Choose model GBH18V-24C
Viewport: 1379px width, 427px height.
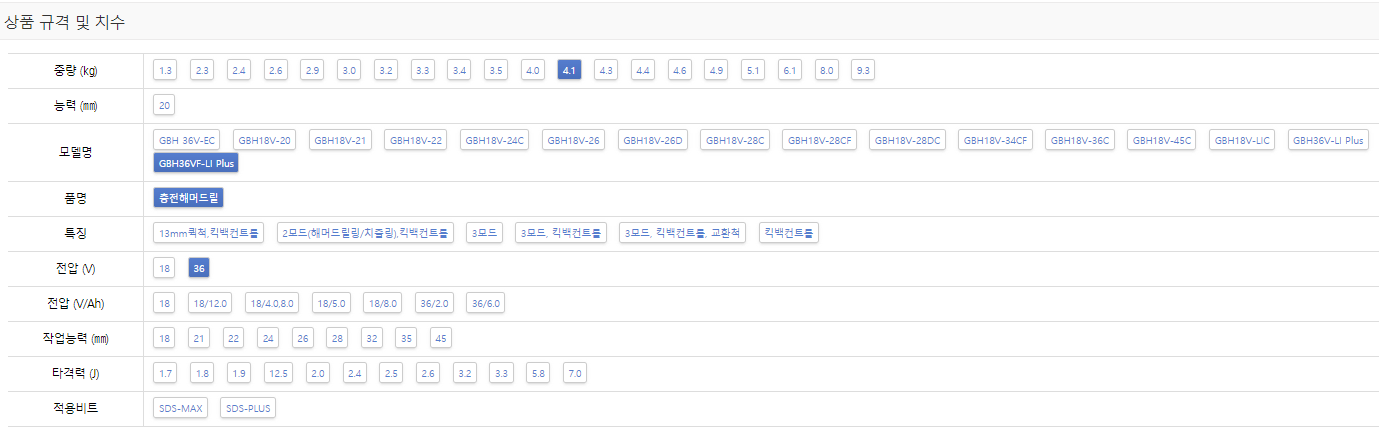click(x=495, y=140)
